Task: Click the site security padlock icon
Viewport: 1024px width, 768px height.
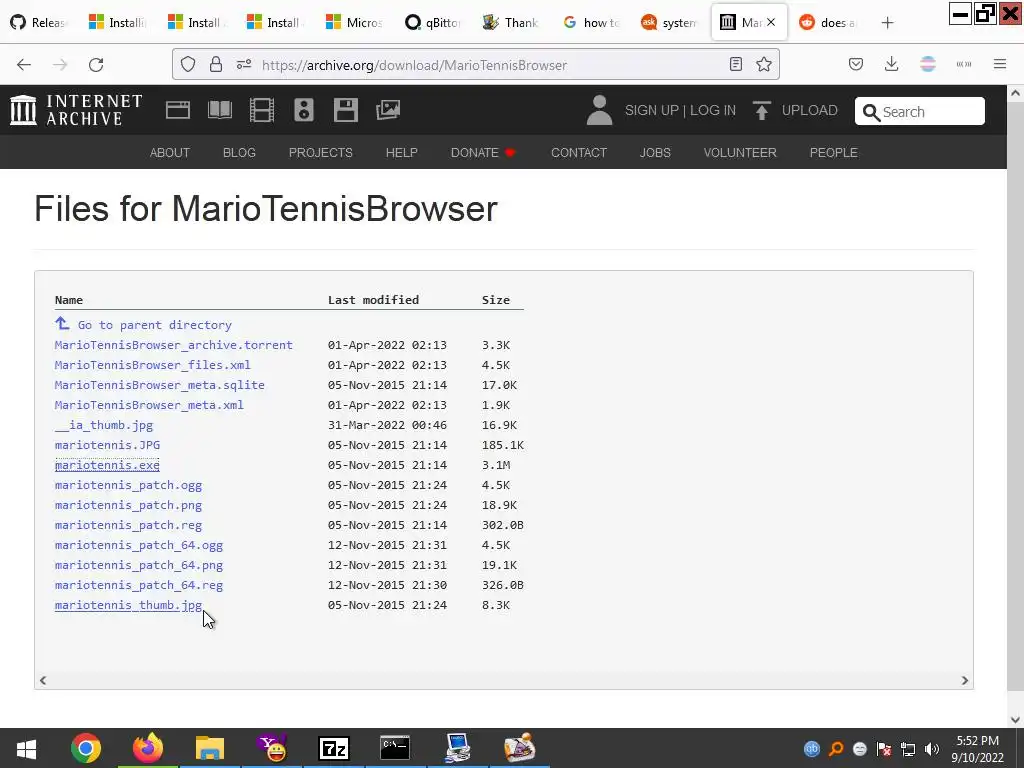Action: pos(216,64)
